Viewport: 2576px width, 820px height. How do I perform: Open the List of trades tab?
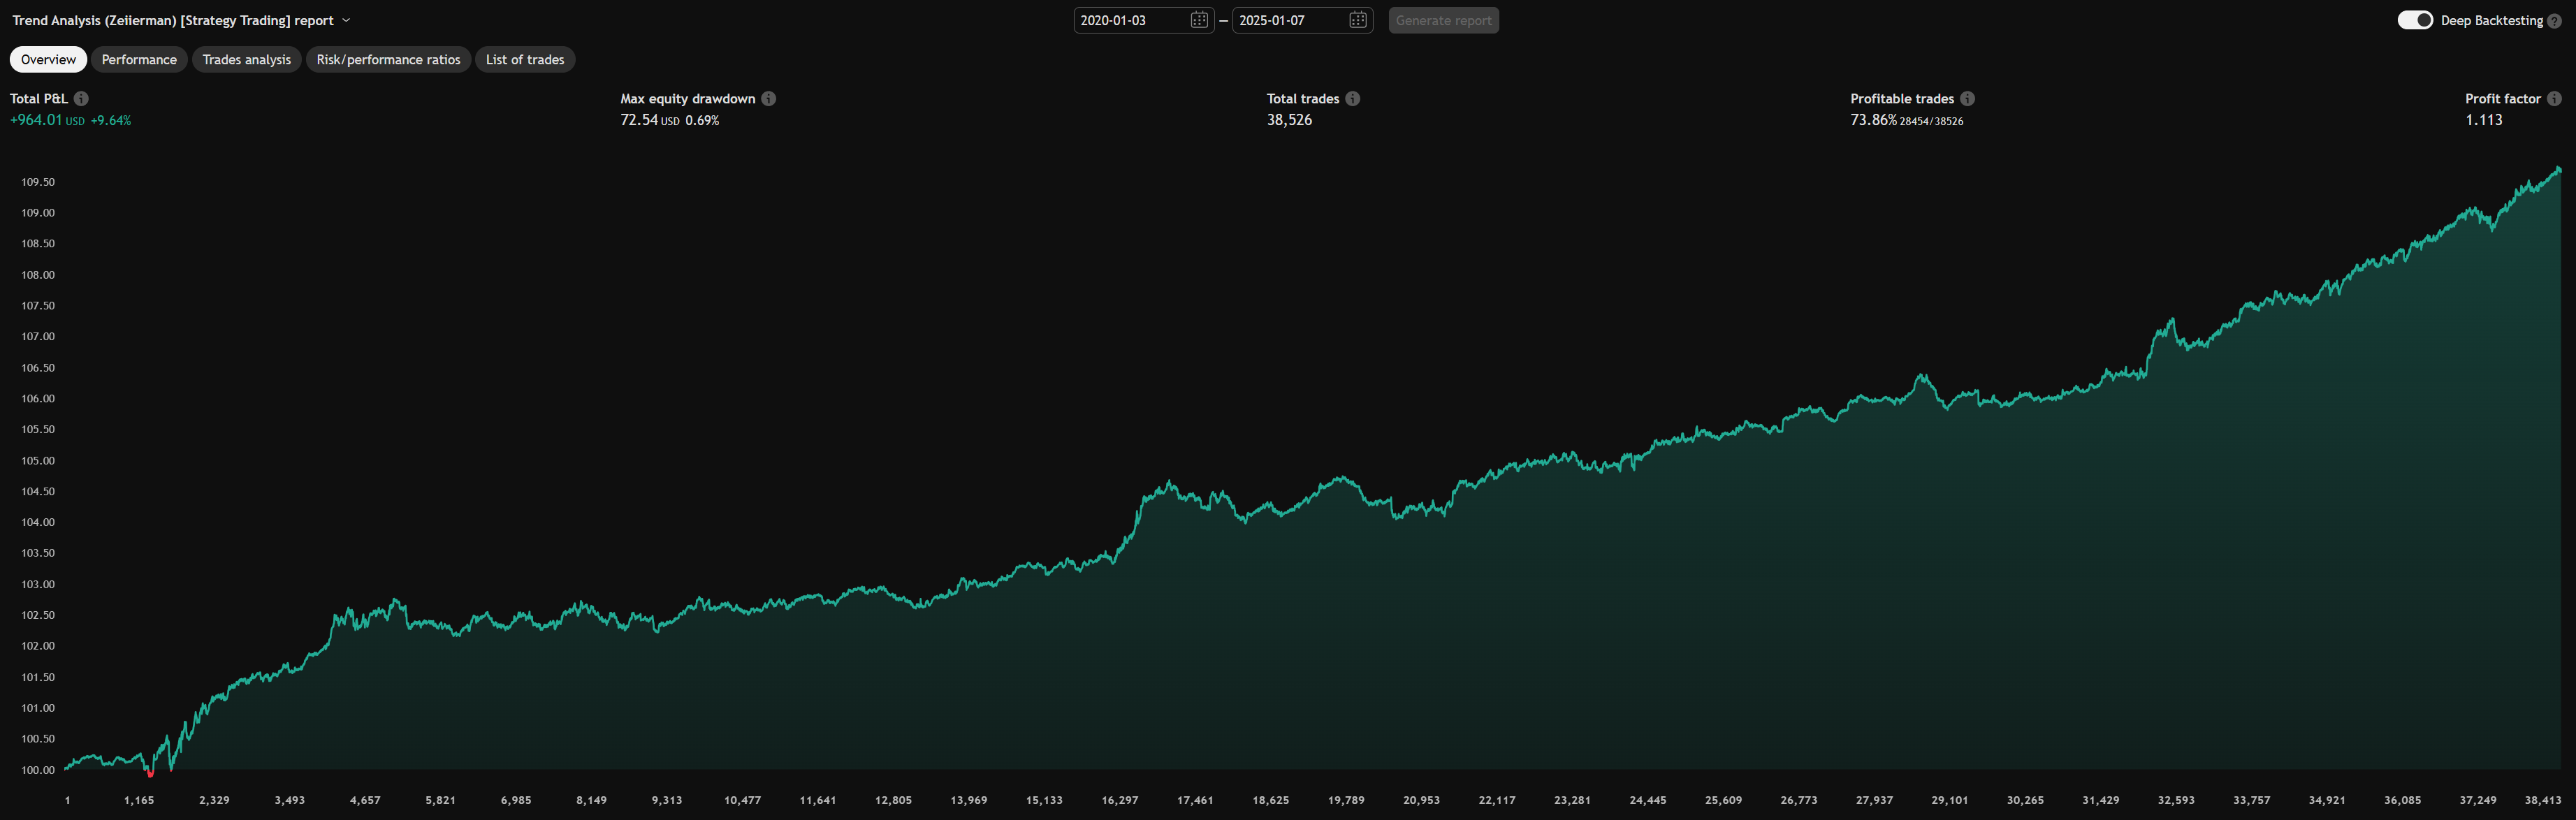[x=524, y=60]
